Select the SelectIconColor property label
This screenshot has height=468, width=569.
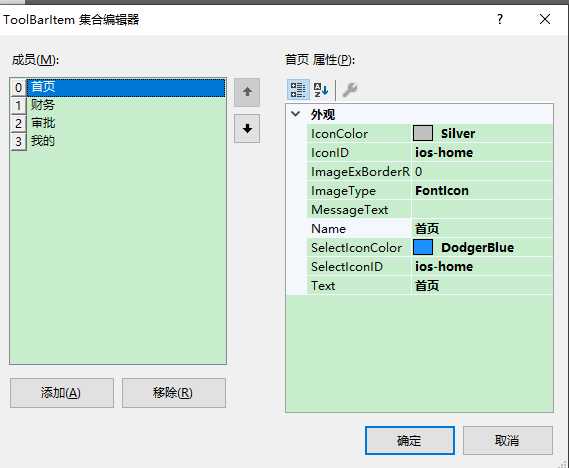tap(356, 248)
